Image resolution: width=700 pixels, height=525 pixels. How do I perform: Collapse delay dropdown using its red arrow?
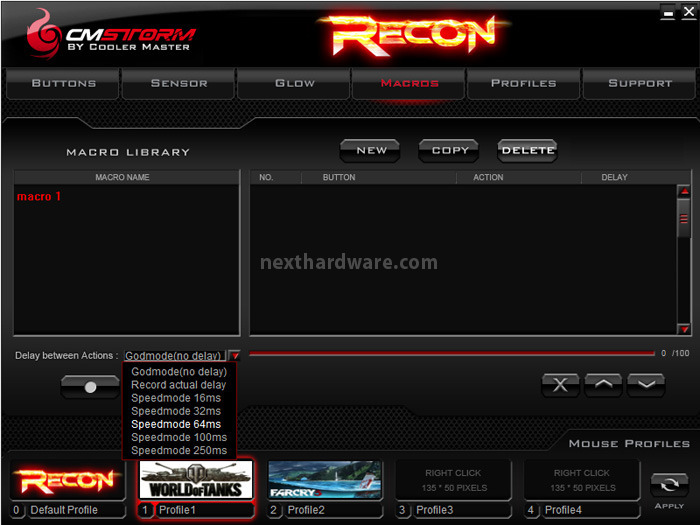pos(235,356)
